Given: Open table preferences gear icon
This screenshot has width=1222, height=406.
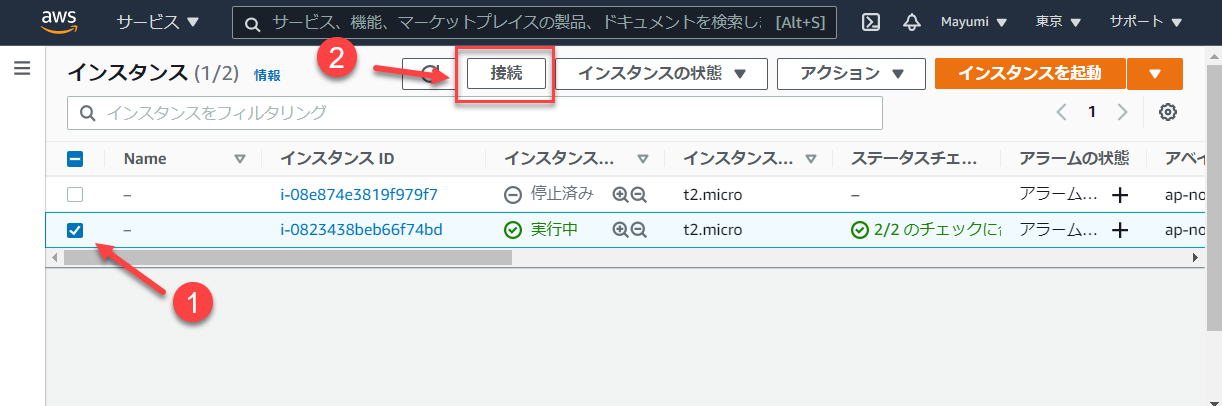Looking at the screenshot, I should coord(1167,112).
